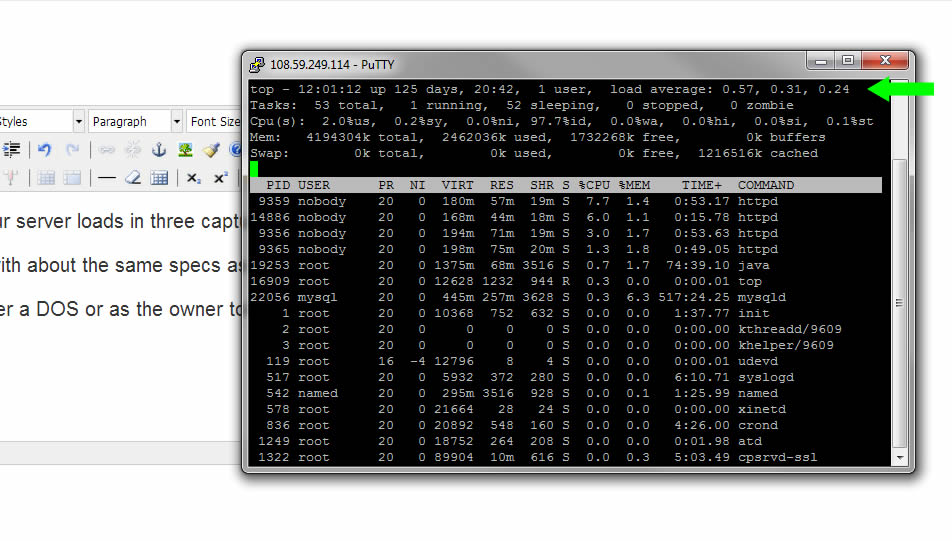Apply subscript formatting

[193, 178]
